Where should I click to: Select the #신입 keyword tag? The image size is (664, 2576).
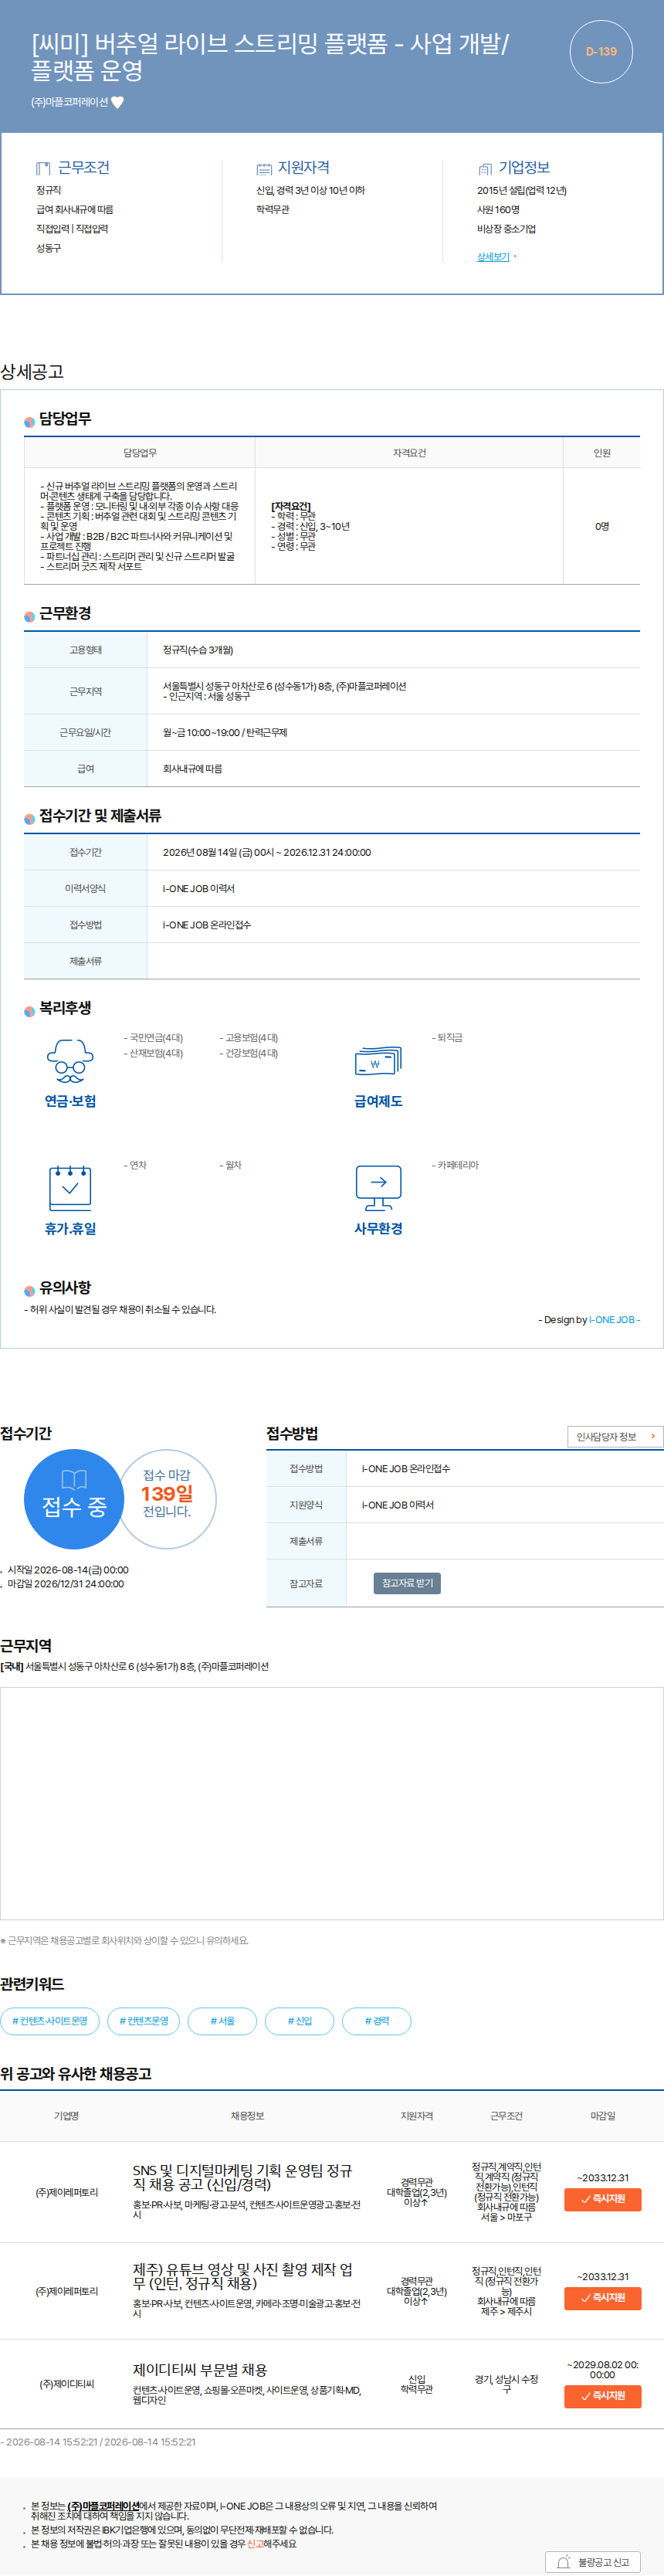click(300, 2021)
